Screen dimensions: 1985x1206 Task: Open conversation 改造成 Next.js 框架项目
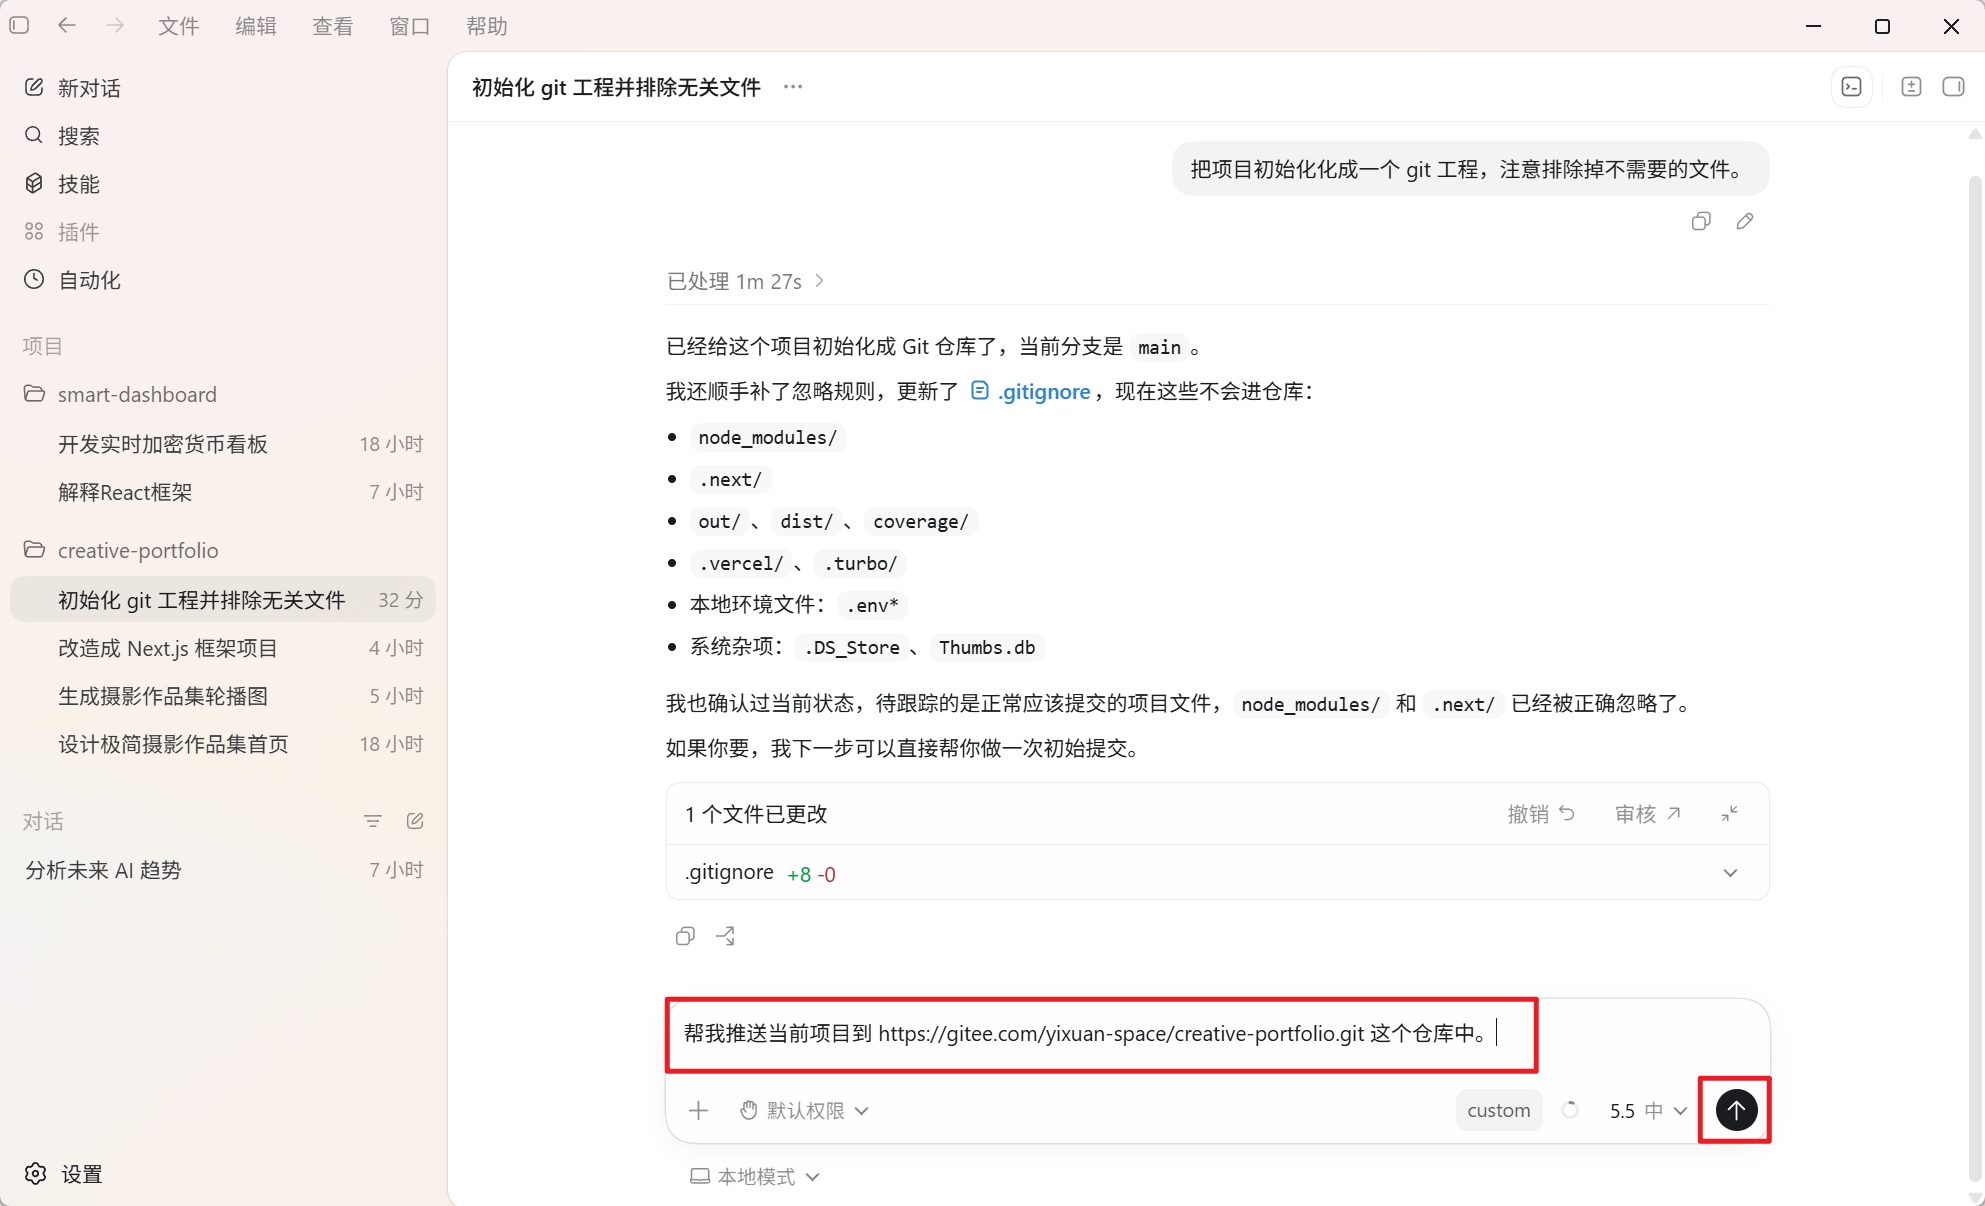coord(223,648)
